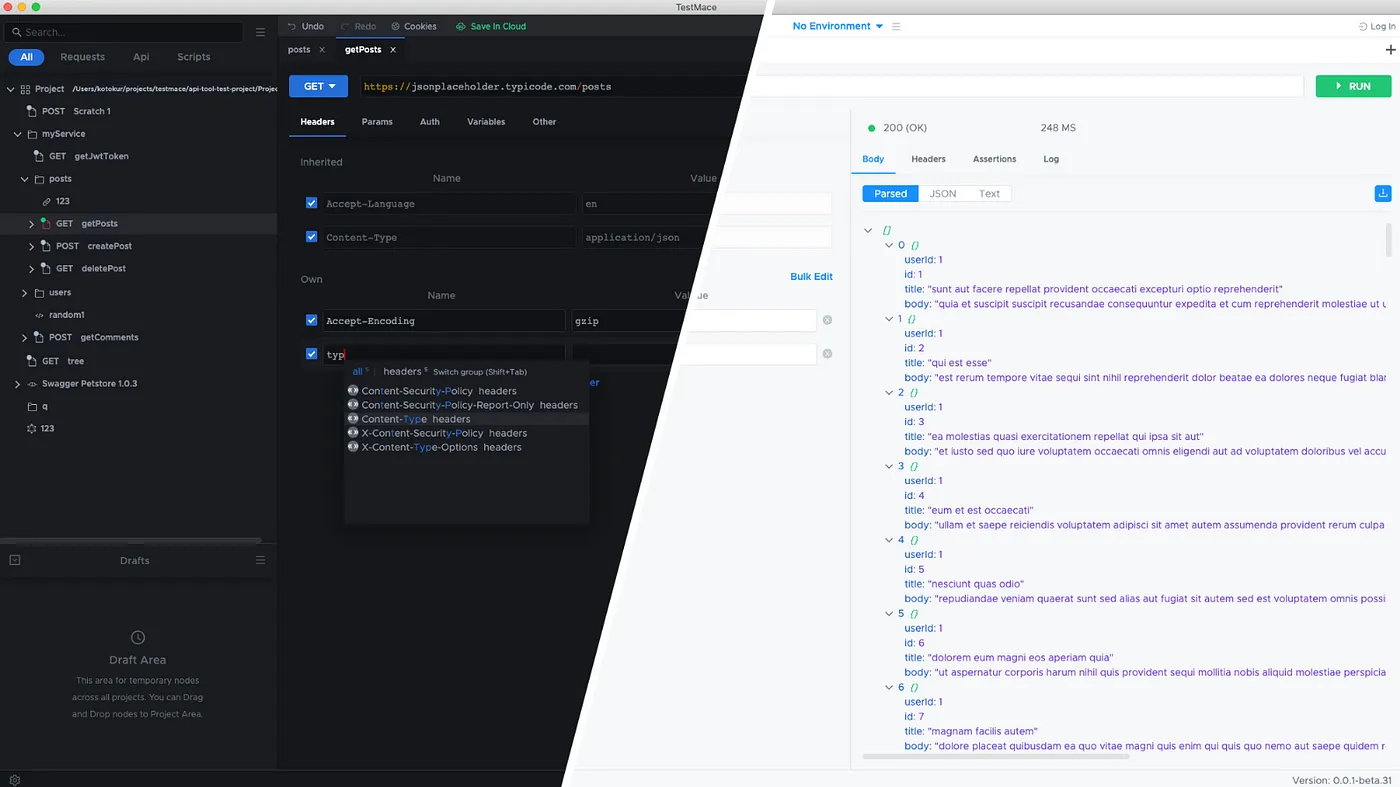This screenshot has width=1400, height=787.
Task: Switch body view to JSON
Action: click(x=943, y=193)
